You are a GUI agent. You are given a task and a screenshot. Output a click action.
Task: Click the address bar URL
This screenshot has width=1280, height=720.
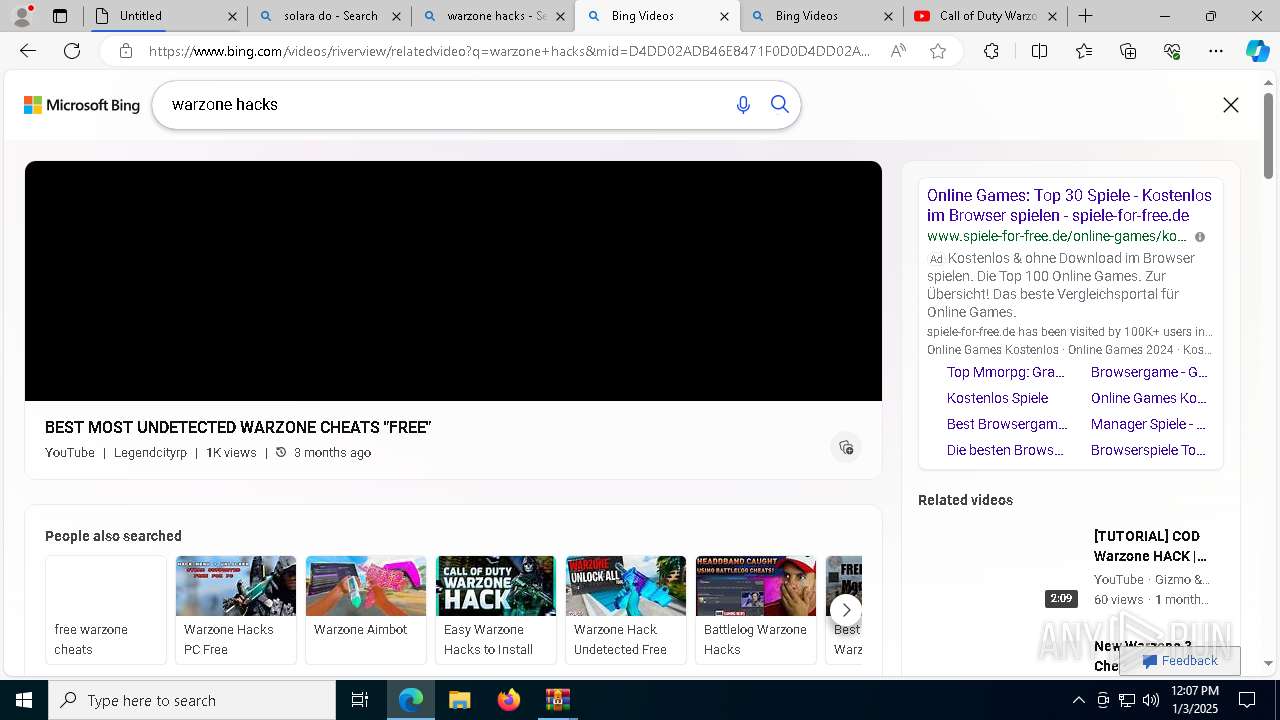click(510, 51)
